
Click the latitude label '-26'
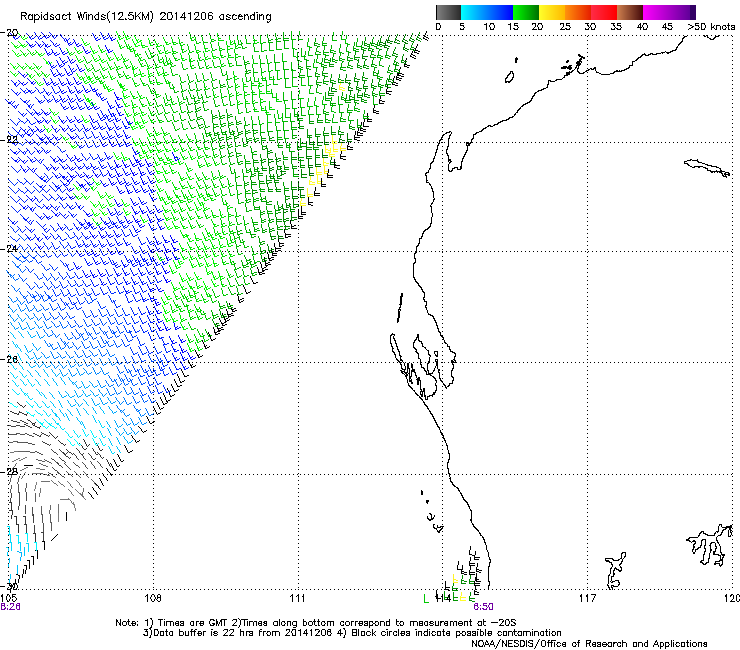pyautogui.click(x=9, y=359)
